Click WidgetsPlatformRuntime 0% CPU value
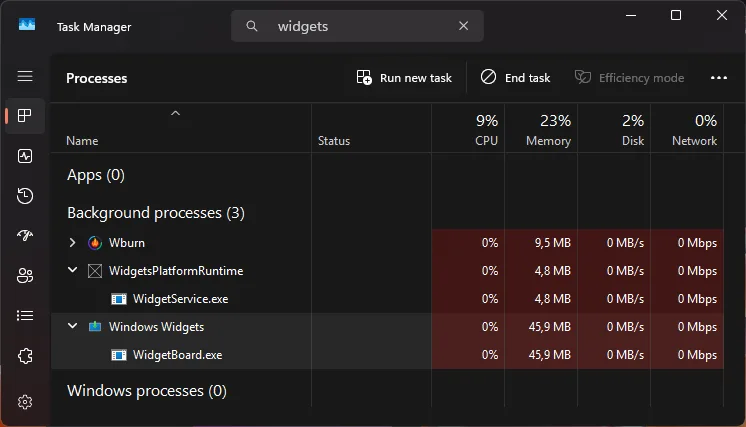This screenshot has width=746, height=427. (x=490, y=271)
